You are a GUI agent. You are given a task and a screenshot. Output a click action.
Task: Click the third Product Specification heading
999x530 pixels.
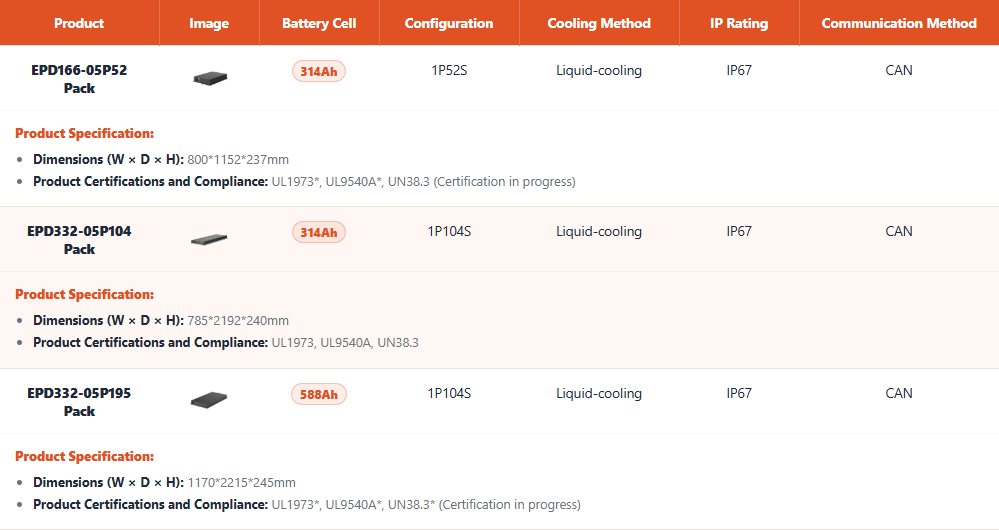pyautogui.click(x=85, y=456)
